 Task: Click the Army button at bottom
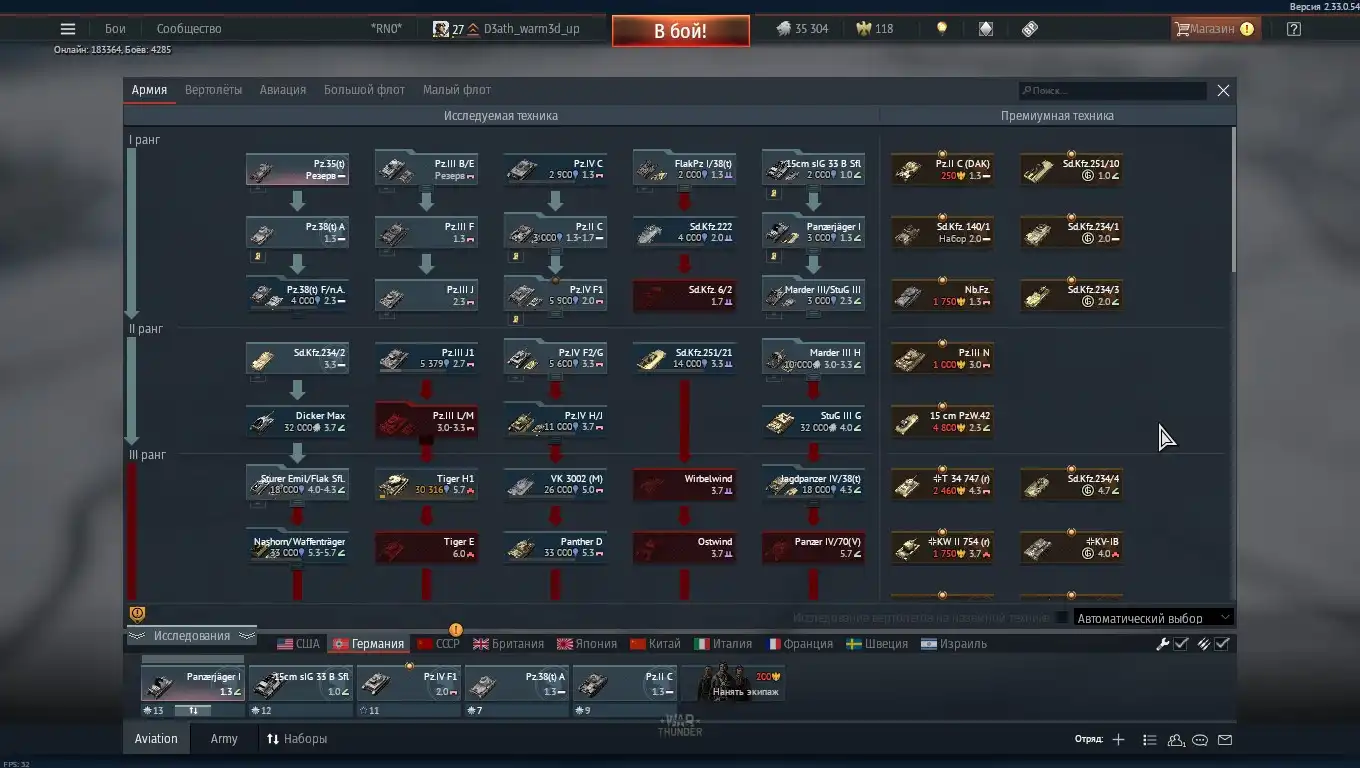[224, 739]
